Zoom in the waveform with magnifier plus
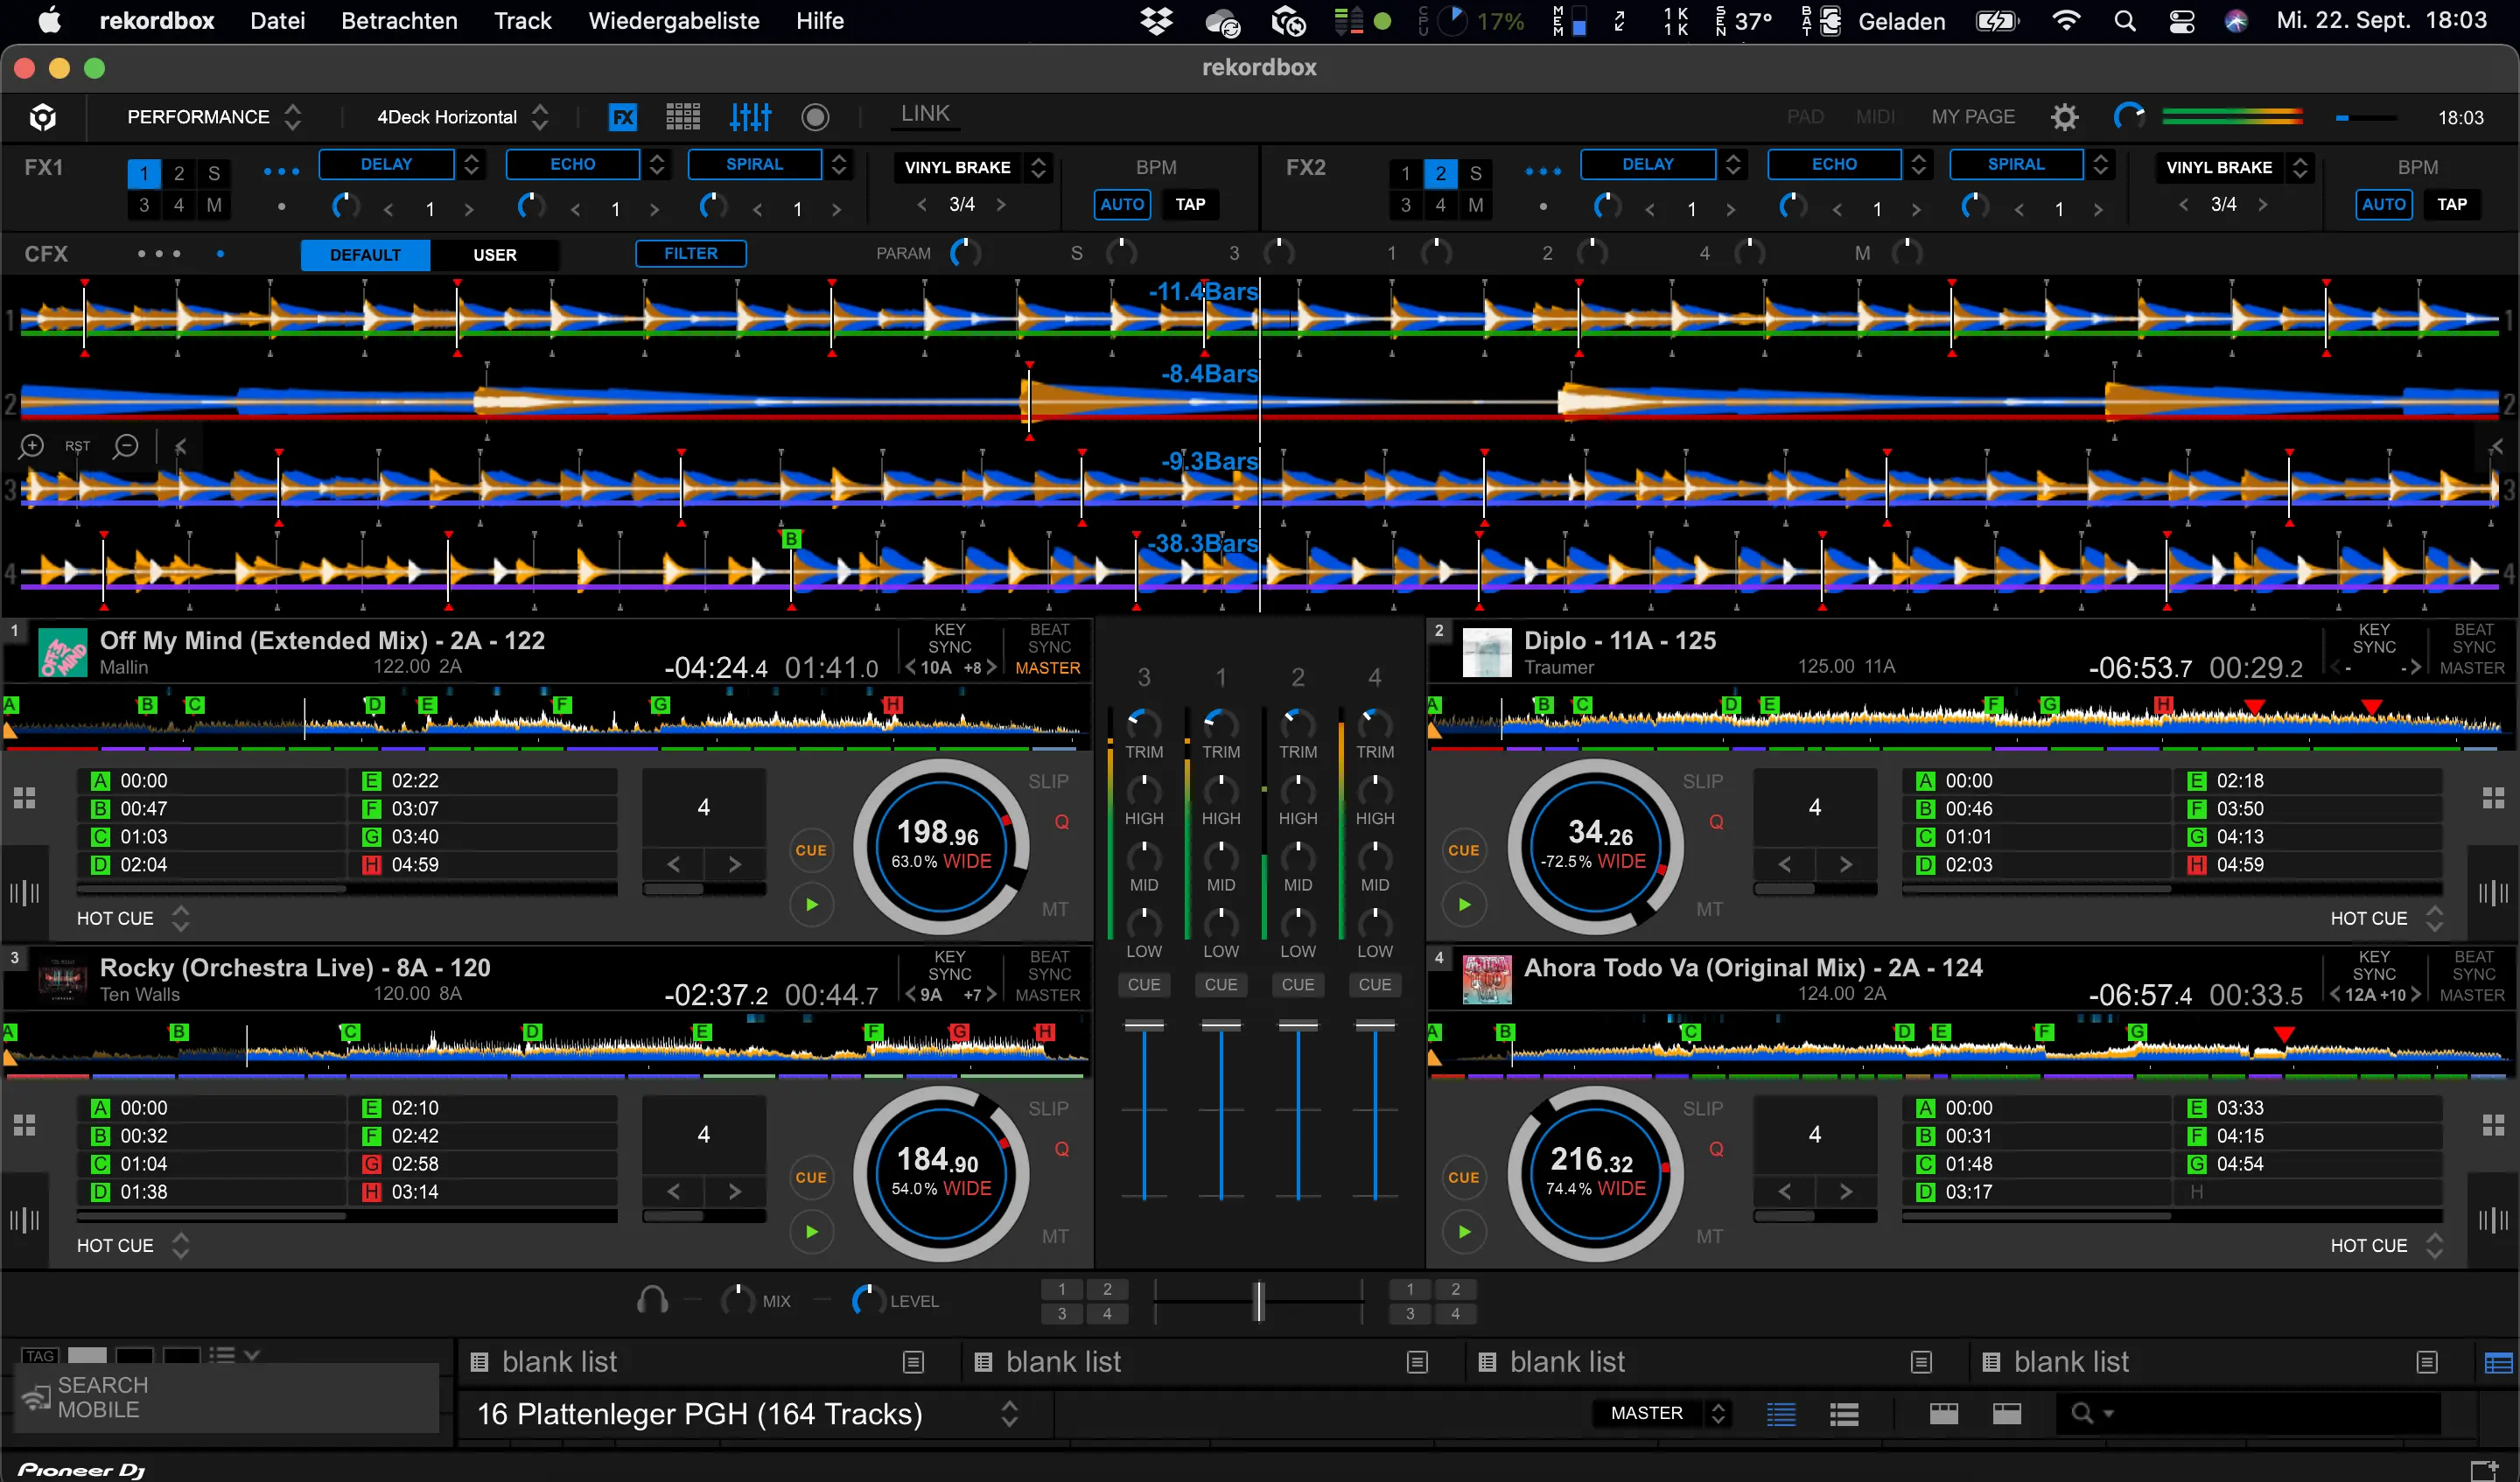 point(32,446)
